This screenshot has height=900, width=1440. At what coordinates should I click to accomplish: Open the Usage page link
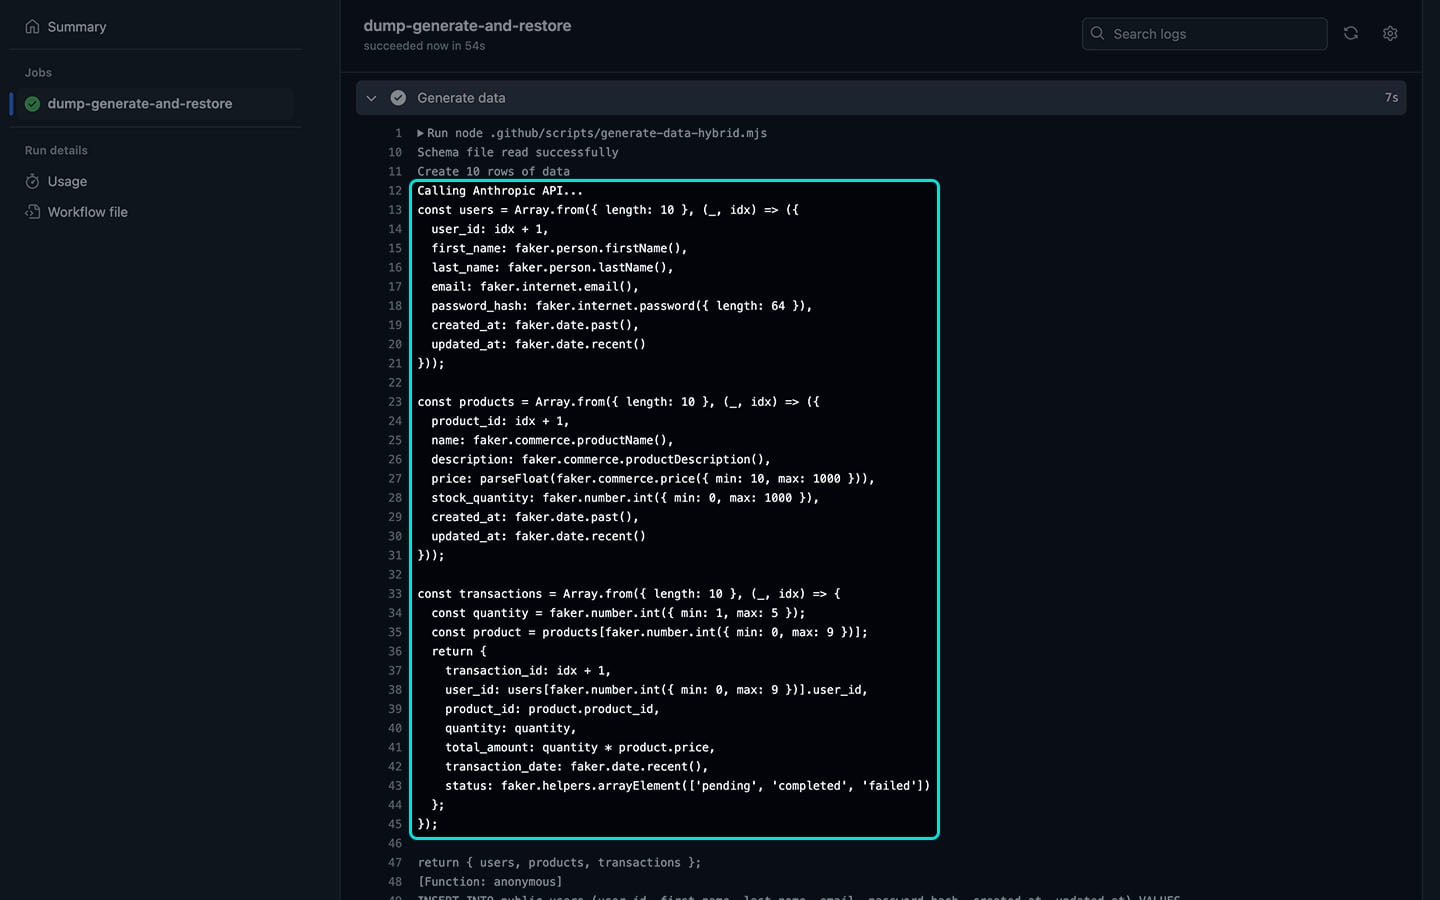coord(68,181)
